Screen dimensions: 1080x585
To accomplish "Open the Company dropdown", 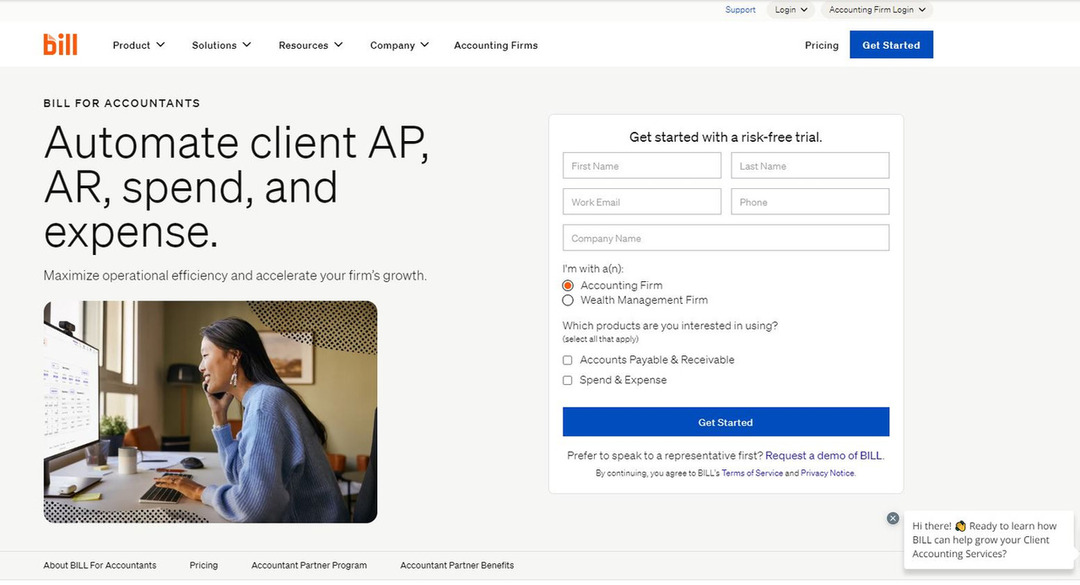I will (399, 45).
